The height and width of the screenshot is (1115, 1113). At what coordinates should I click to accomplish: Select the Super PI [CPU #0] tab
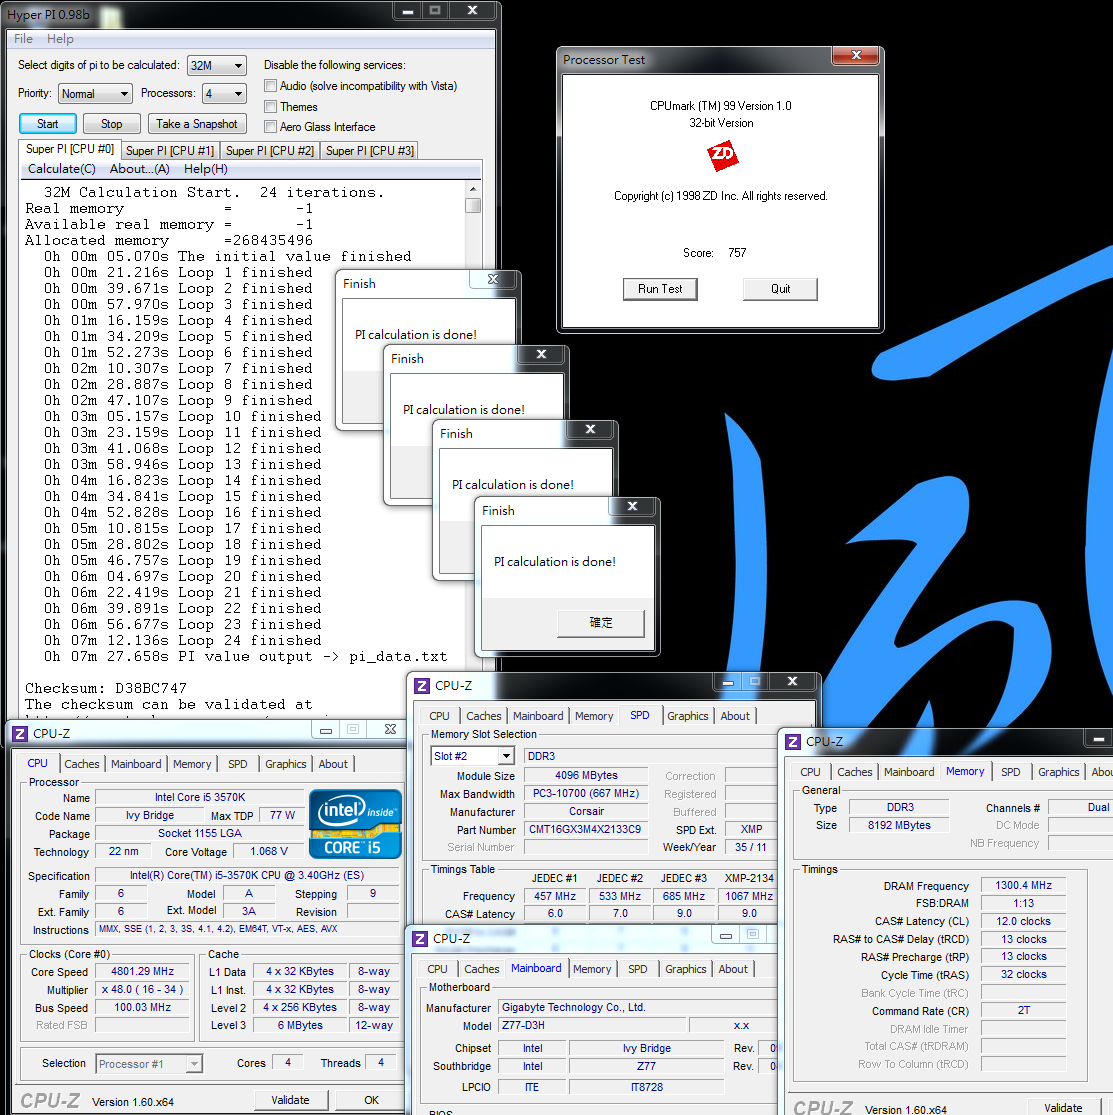70,149
